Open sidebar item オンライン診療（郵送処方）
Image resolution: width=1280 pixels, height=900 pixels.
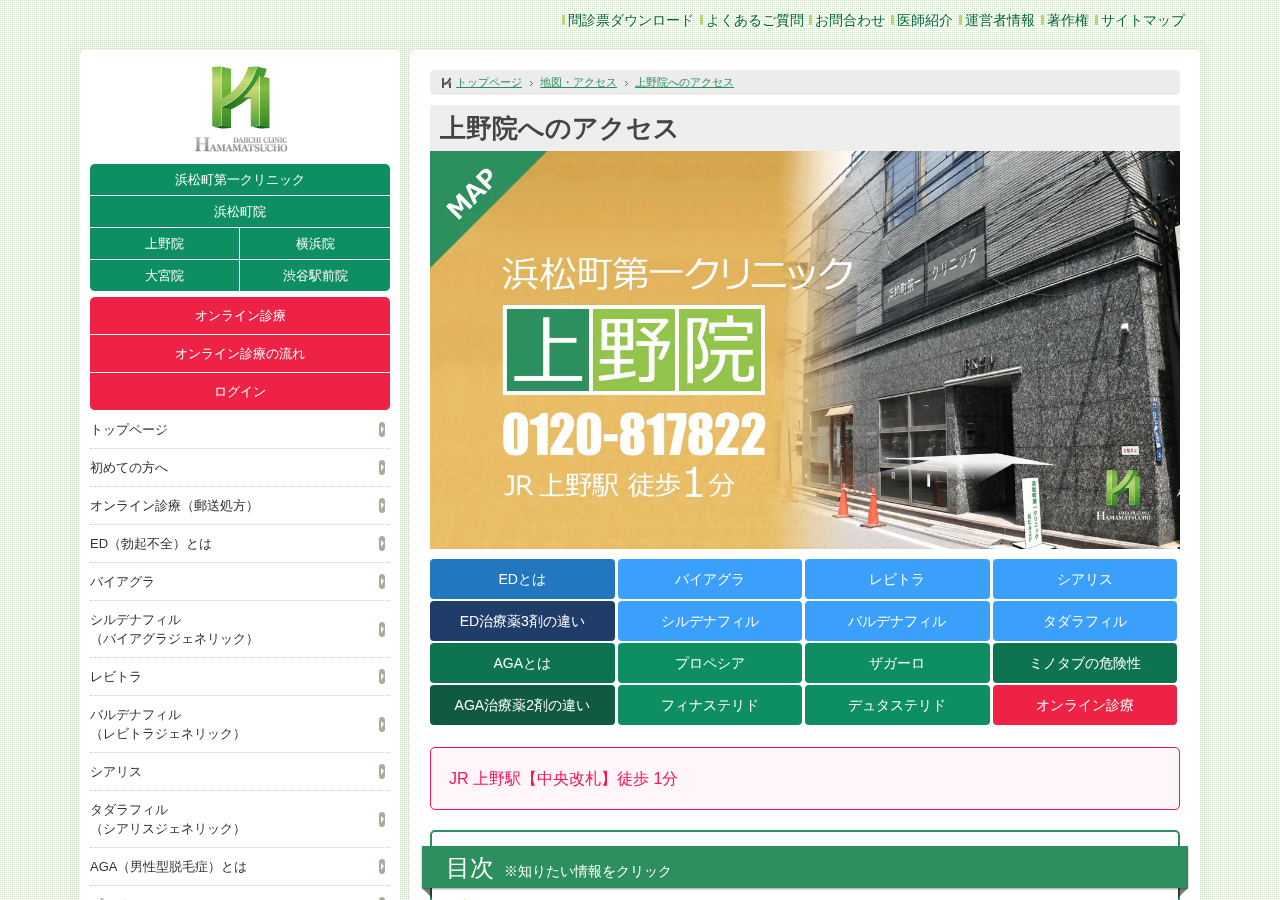(x=240, y=506)
